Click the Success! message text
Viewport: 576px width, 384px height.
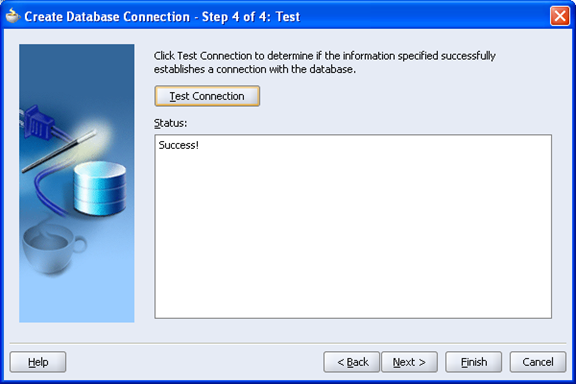click(179, 145)
